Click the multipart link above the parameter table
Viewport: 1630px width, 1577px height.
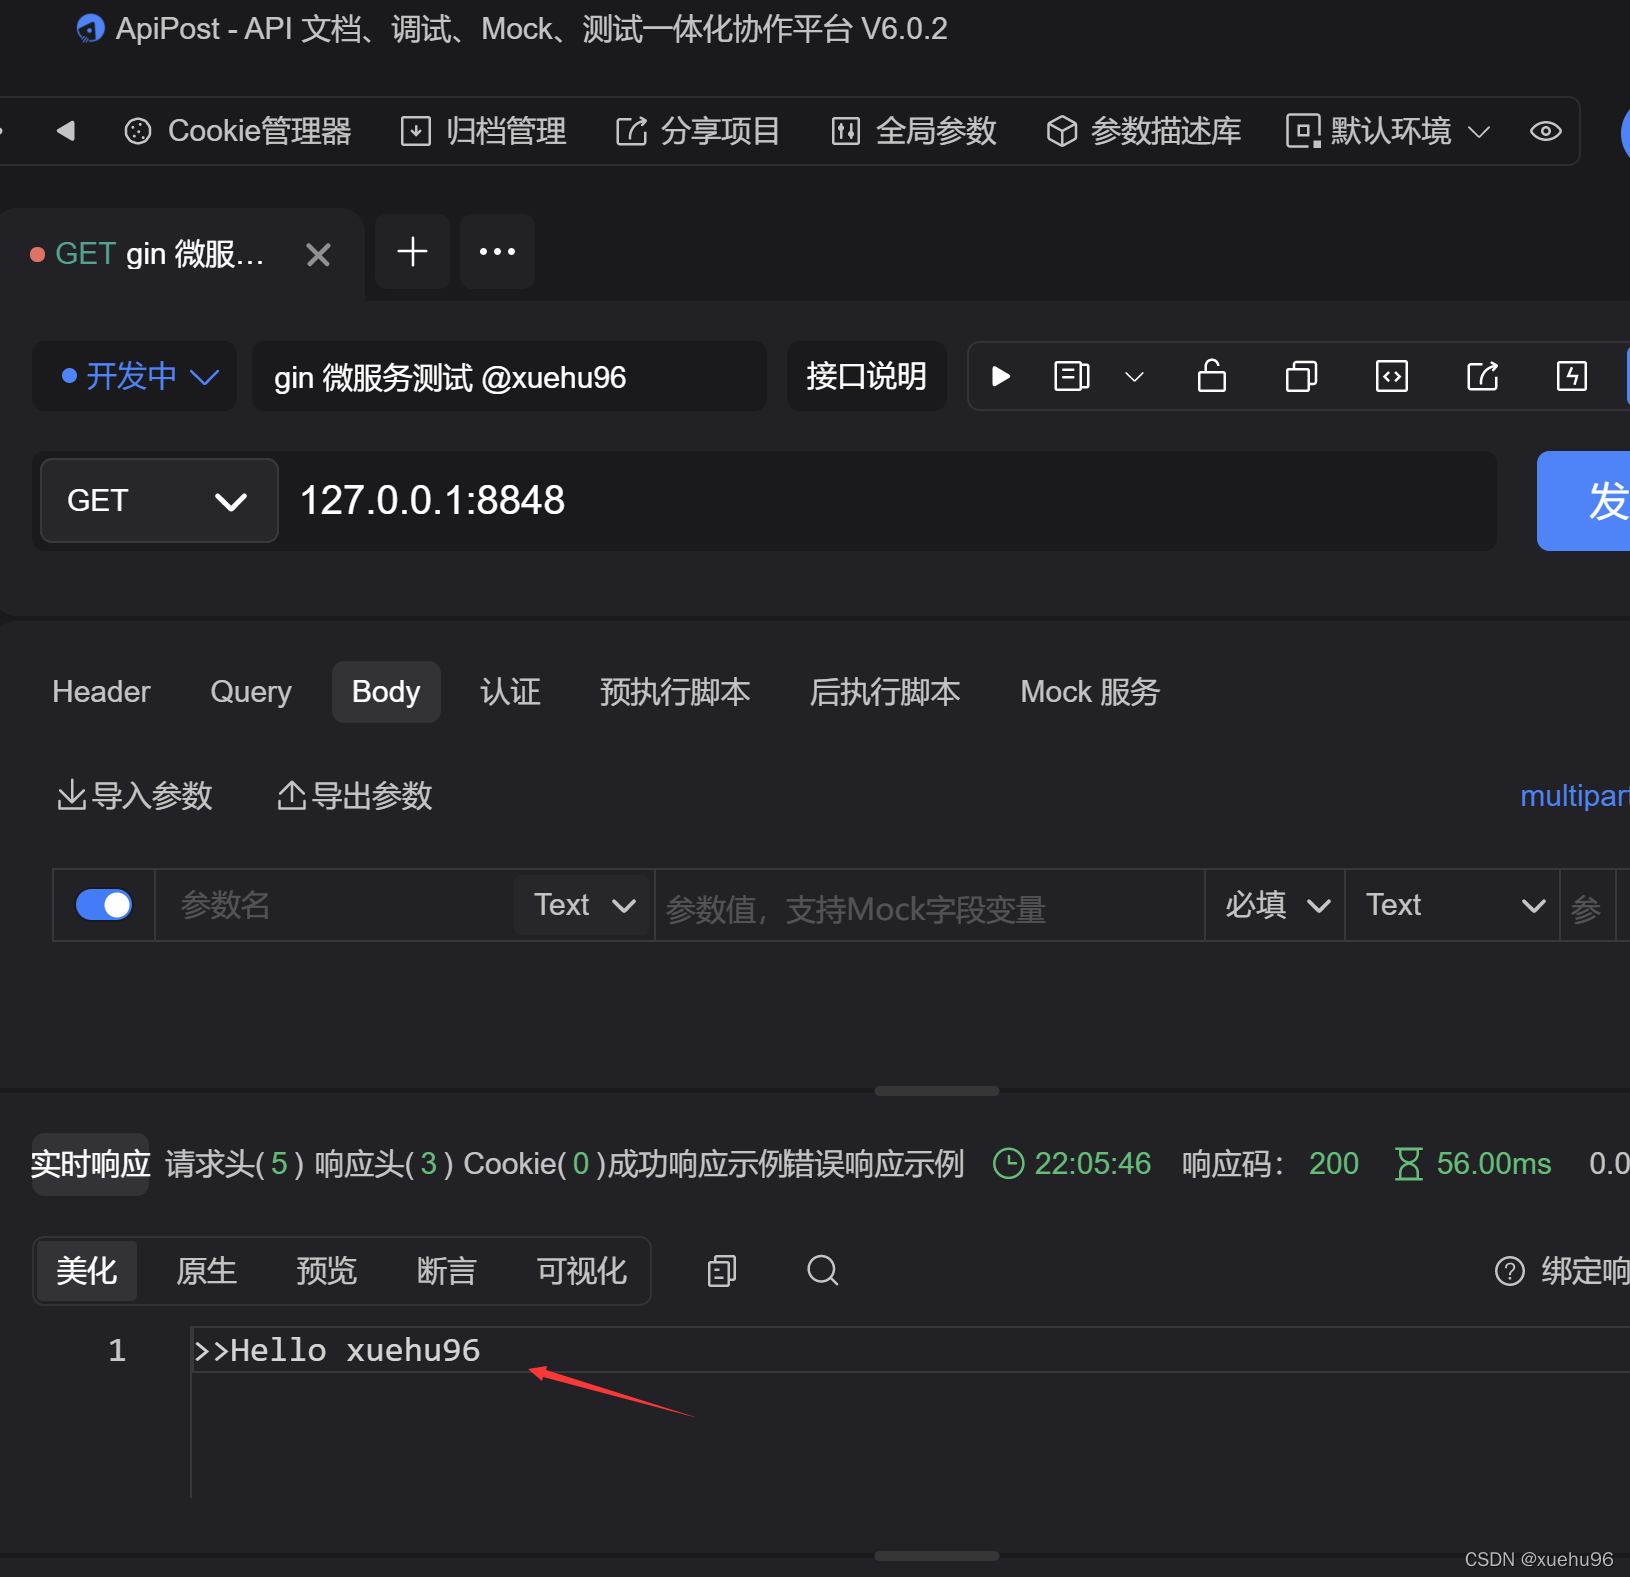click(1574, 795)
